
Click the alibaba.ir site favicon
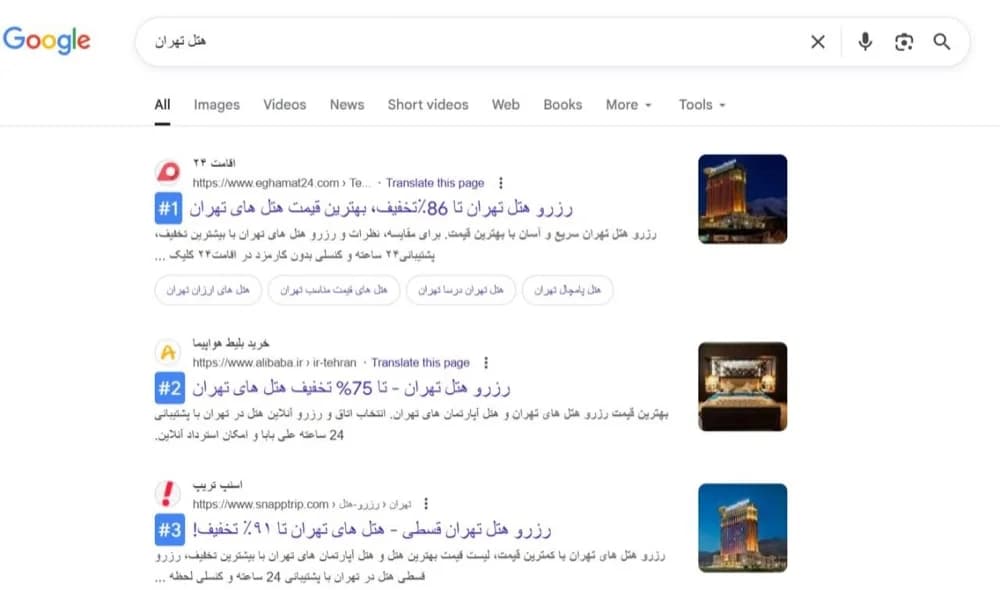point(168,351)
